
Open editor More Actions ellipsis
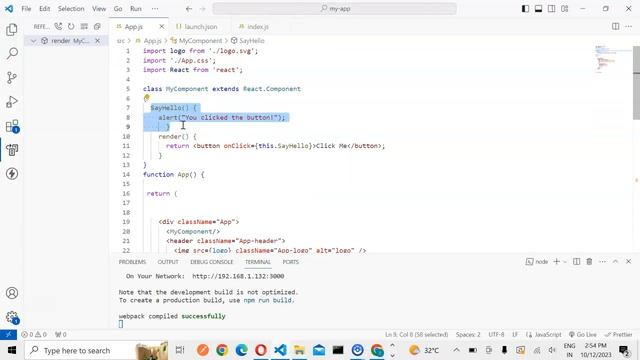coord(629,27)
